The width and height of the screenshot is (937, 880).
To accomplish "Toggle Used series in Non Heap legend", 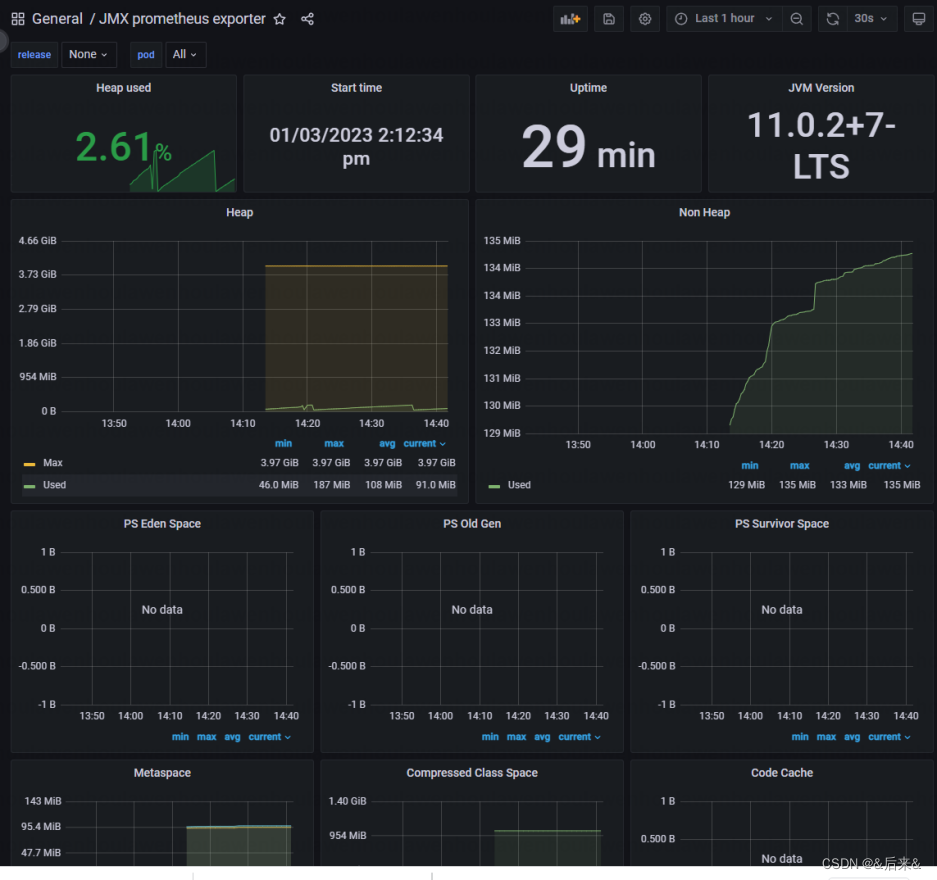I will coord(519,485).
